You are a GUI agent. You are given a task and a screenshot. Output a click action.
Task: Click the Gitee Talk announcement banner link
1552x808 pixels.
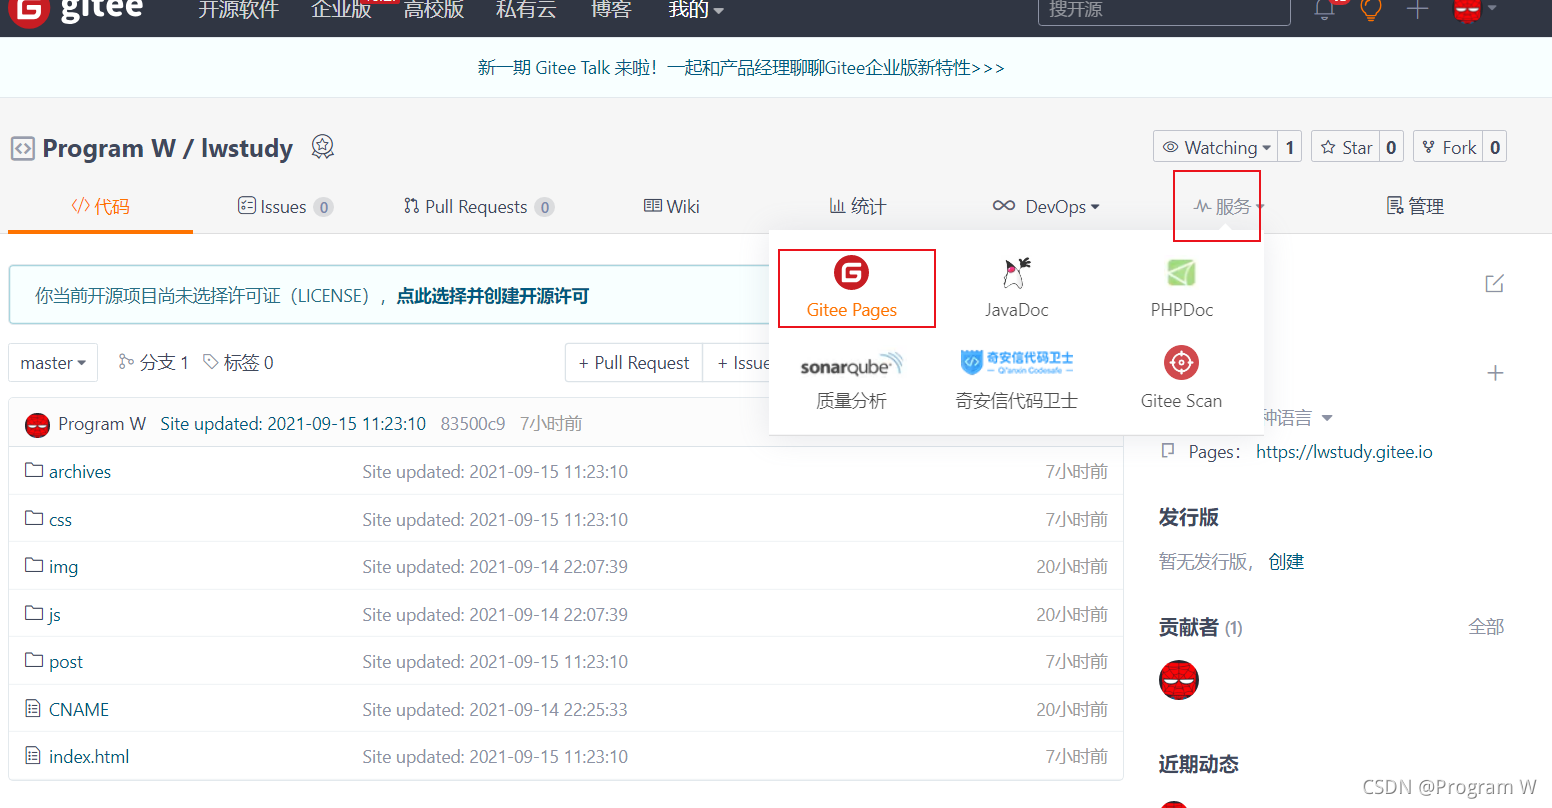pos(741,67)
